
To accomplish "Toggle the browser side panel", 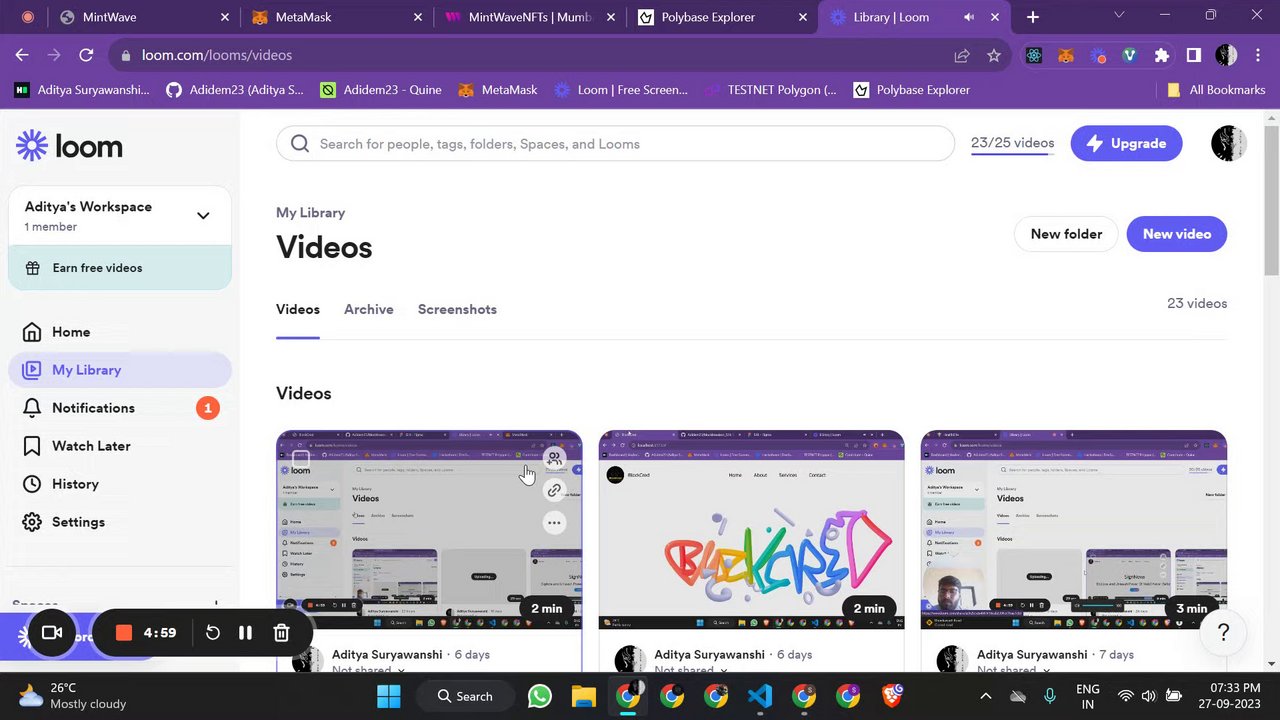I will pos(1194,56).
